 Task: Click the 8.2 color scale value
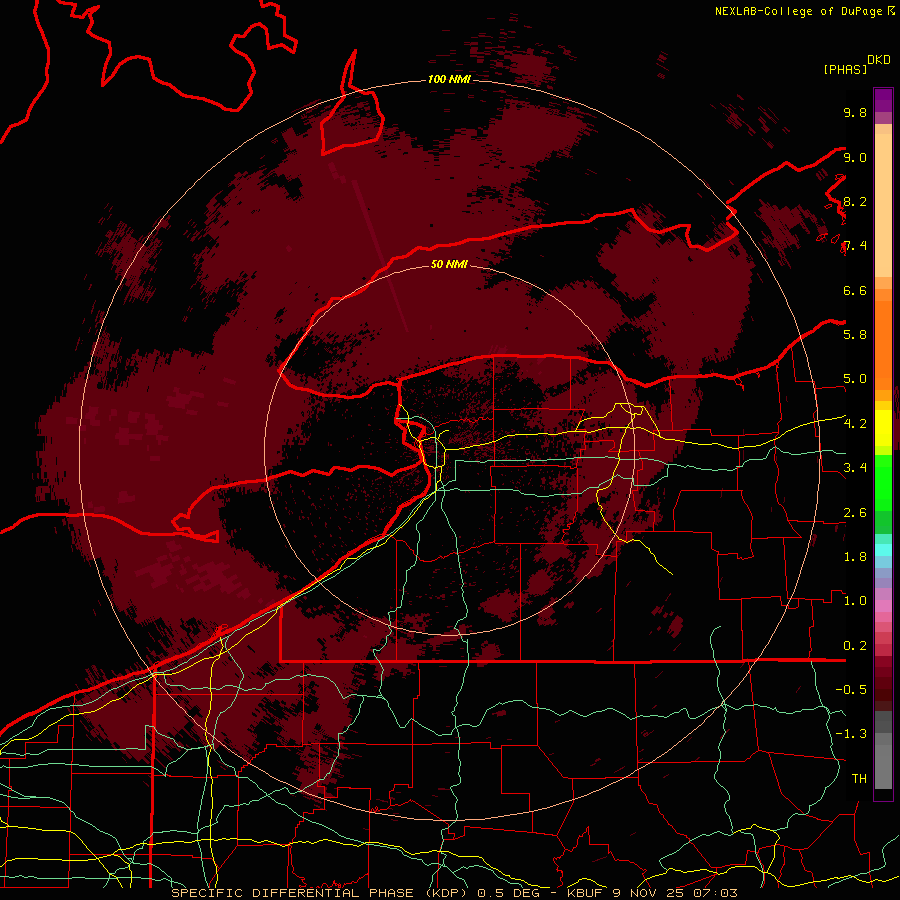(x=855, y=201)
